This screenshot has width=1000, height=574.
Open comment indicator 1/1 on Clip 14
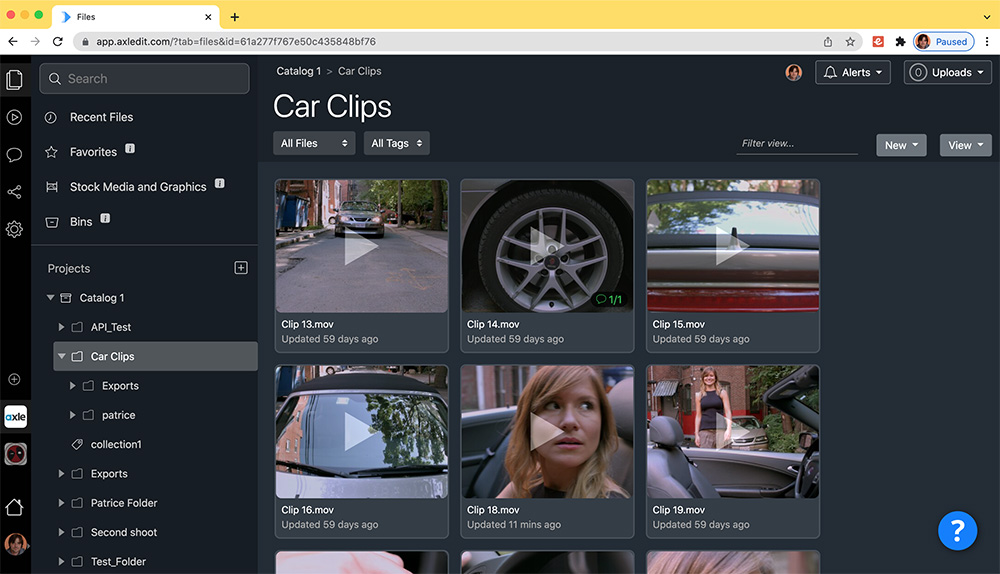click(x=608, y=299)
